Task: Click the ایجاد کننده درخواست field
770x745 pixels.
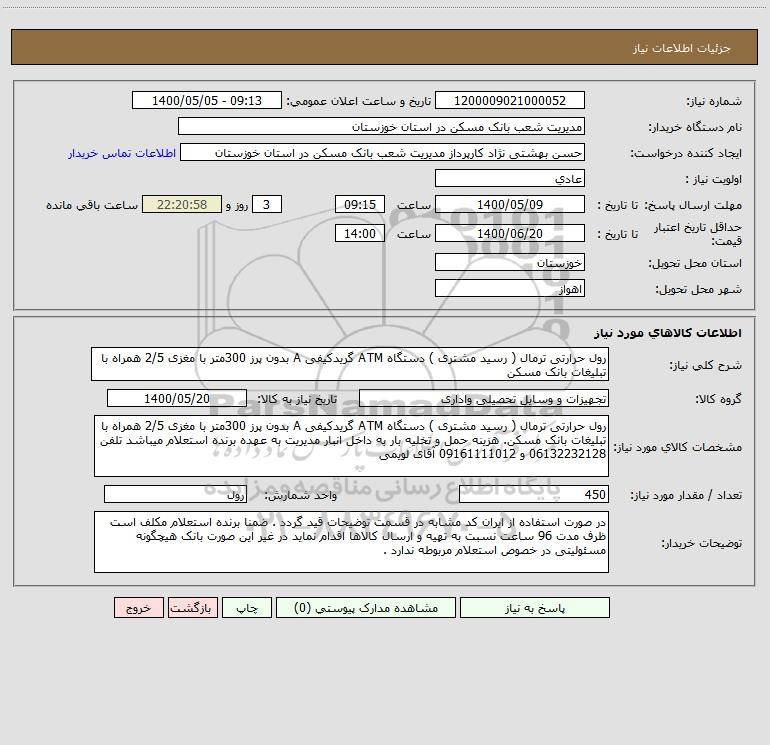Action: pyautogui.click(x=382, y=152)
